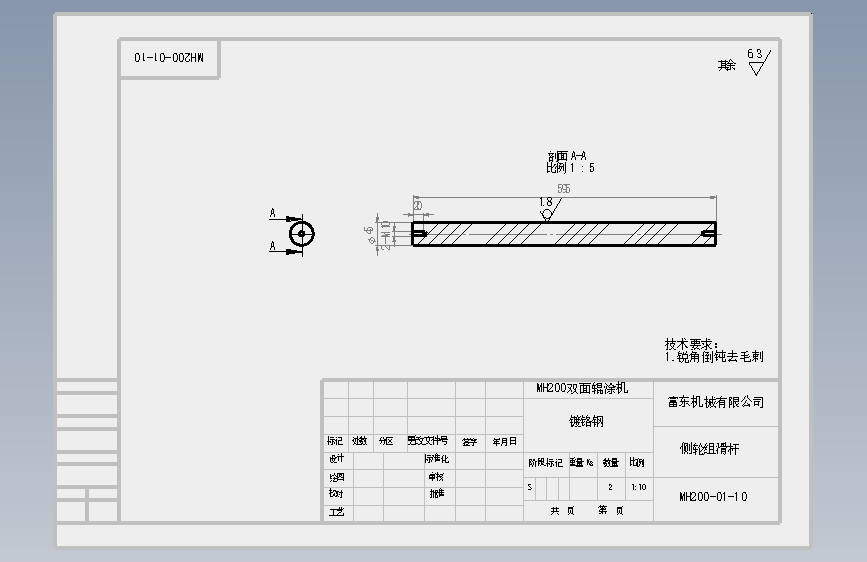The height and width of the screenshot is (562, 867).
Task: Click the quantity value '2'
Action: [610, 487]
